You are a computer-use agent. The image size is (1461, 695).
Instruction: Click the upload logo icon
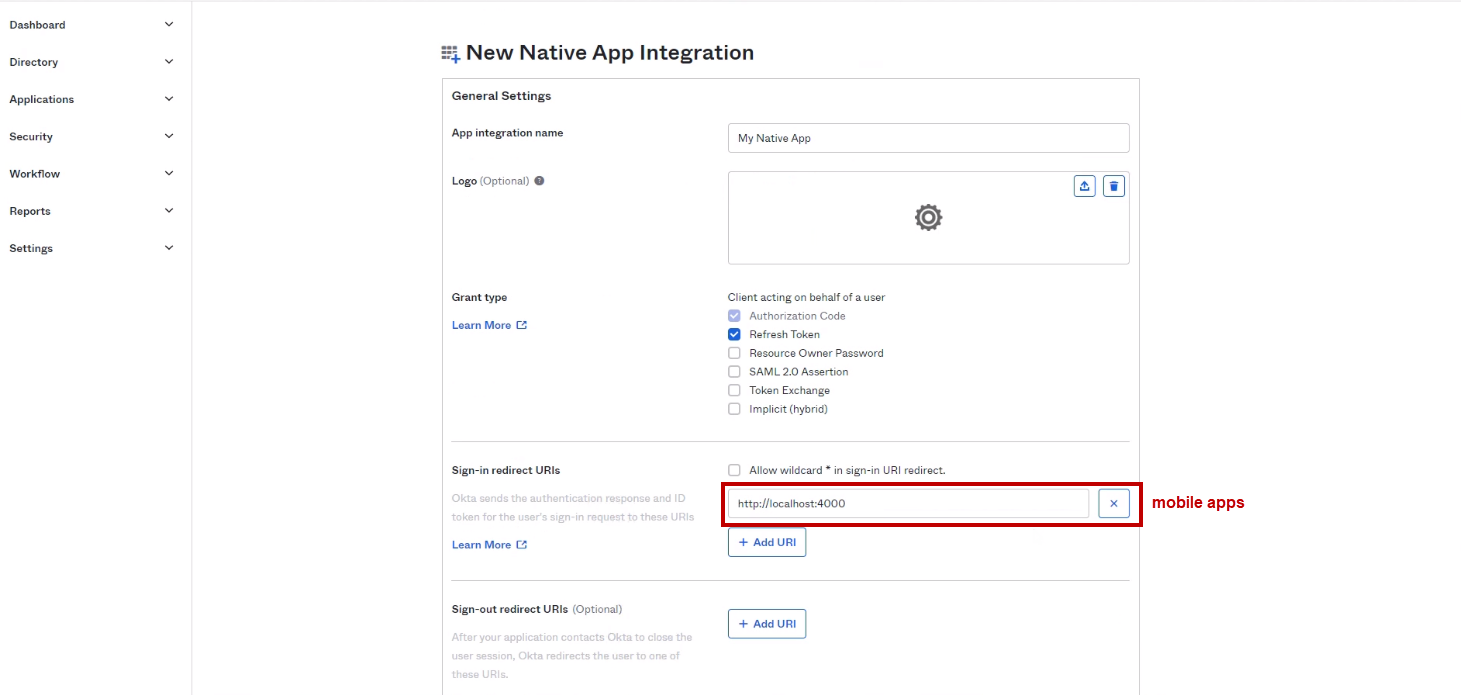click(1084, 186)
